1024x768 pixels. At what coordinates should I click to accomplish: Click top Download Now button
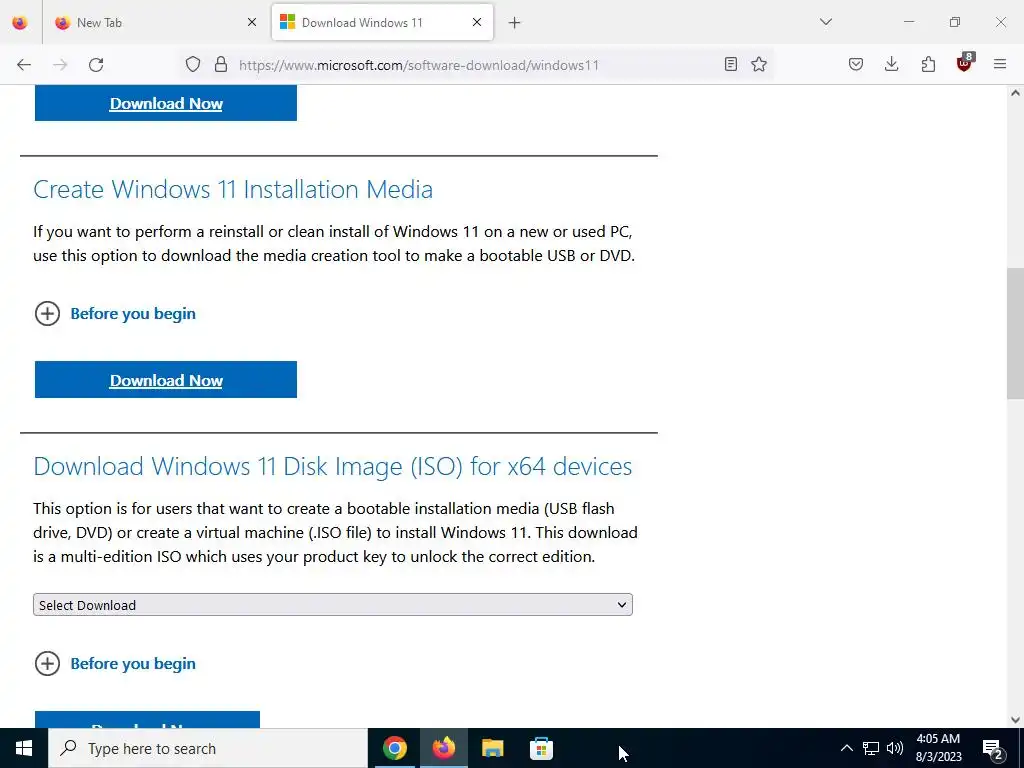click(x=166, y=103)
